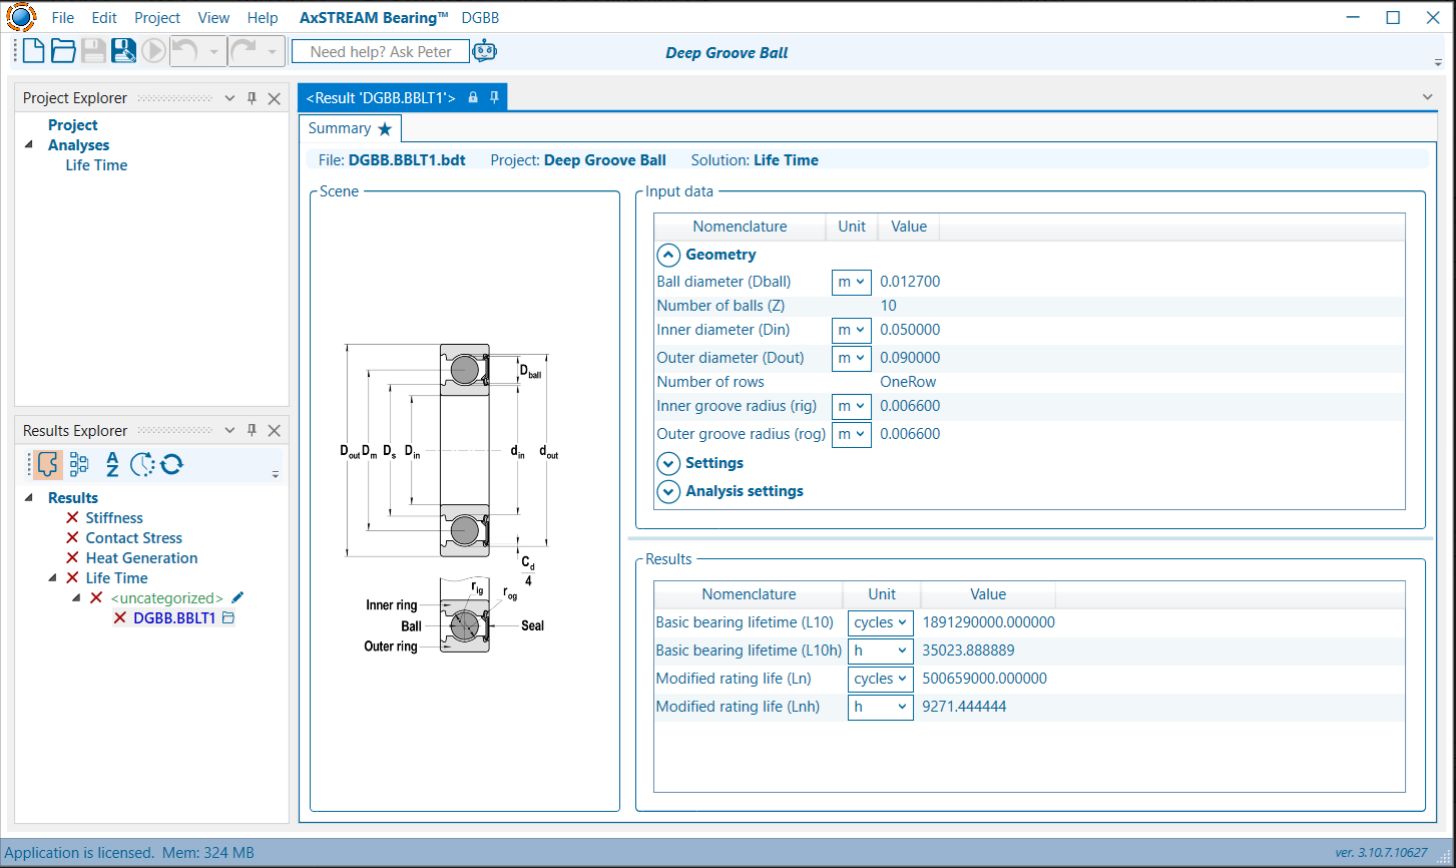Sort results alphabetically with A-Z icon
Screen dimensions: 1456x868
(x=112, y=464)
